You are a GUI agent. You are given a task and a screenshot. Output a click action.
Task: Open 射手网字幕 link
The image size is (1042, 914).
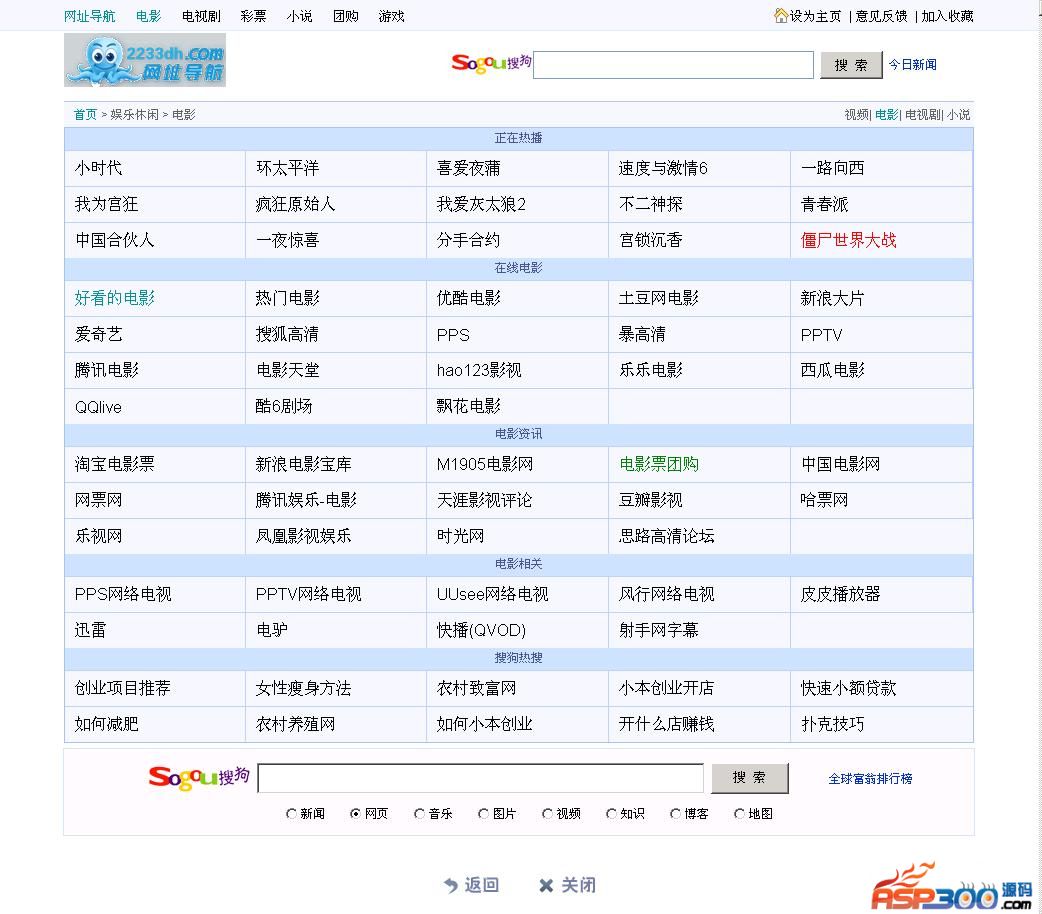tap(659, 629)
